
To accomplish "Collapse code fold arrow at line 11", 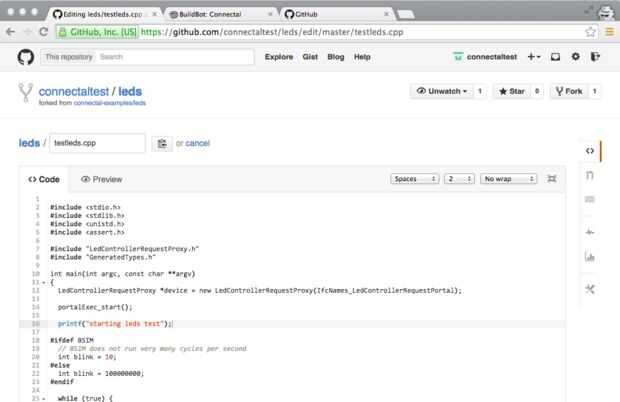I will pos(43,282).
